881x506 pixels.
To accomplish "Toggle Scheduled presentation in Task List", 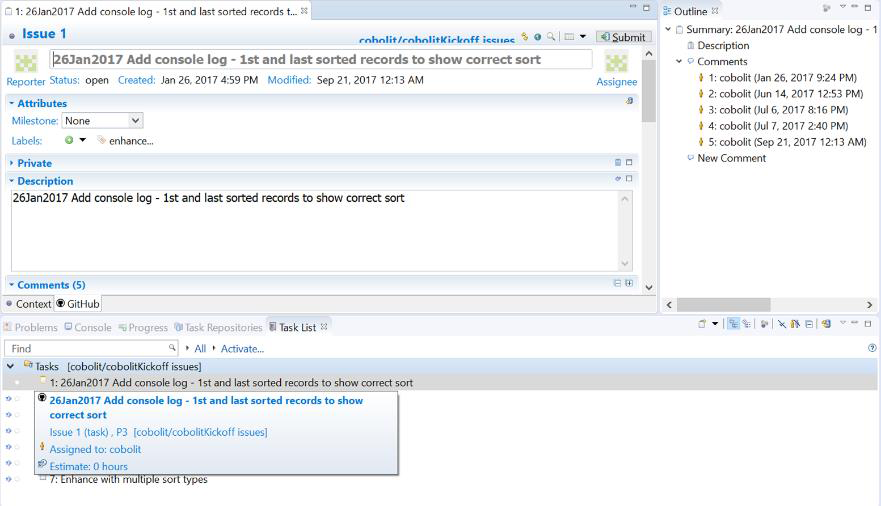I will coord(746,324).
